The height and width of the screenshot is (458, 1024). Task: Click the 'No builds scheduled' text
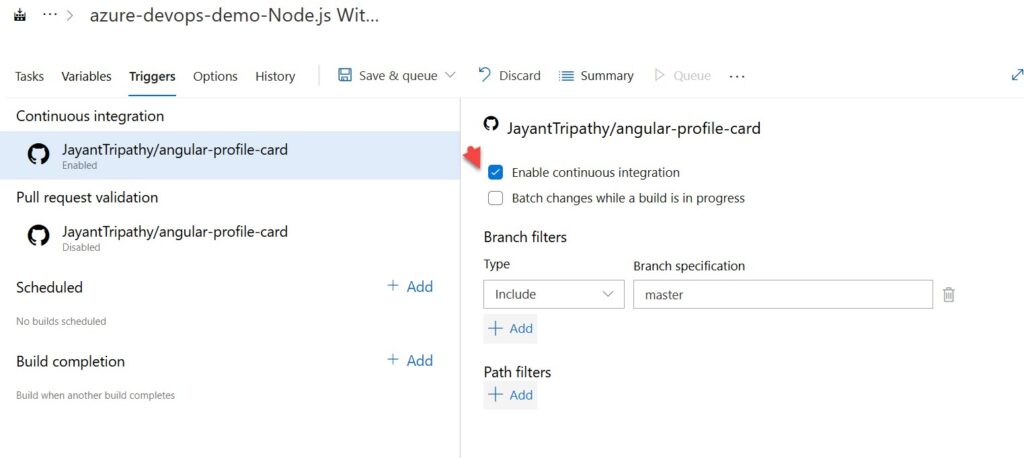click(61, 321)
